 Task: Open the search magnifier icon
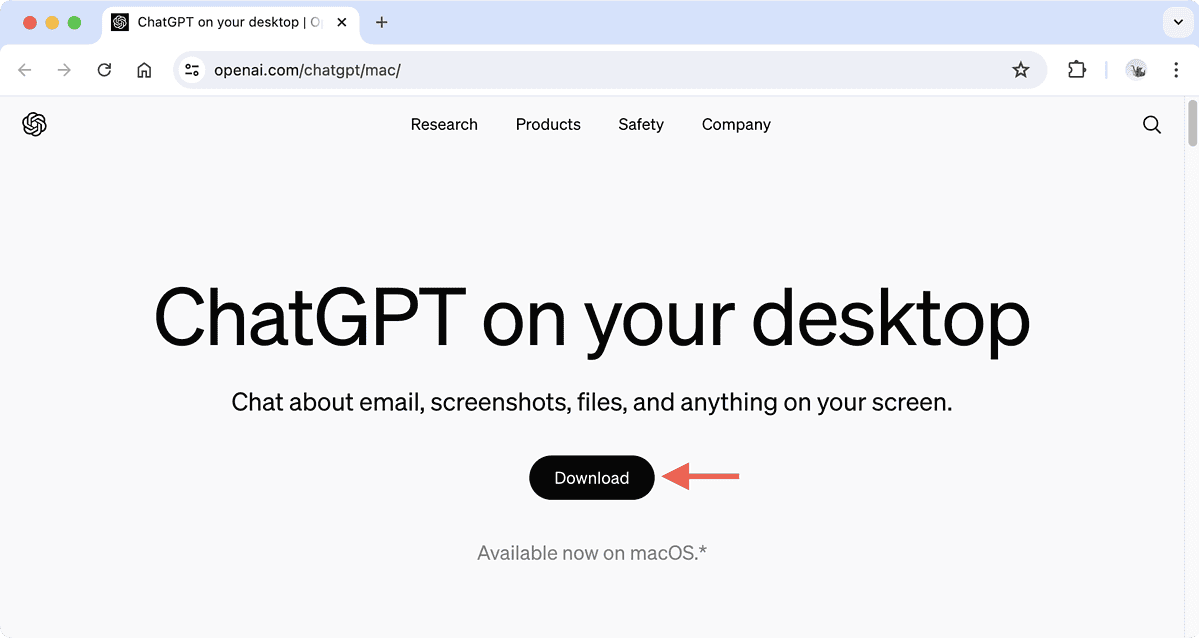pyautogui.click(x=1151, y=124)
